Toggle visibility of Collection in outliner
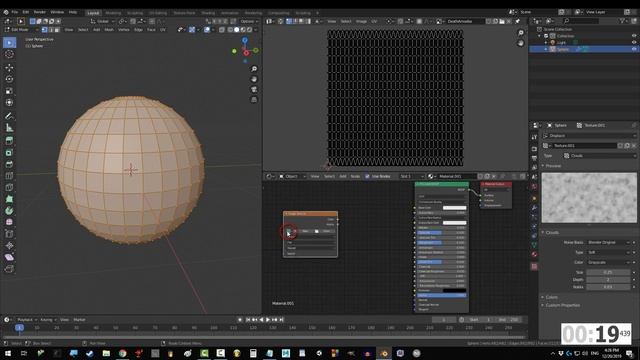 634,36
